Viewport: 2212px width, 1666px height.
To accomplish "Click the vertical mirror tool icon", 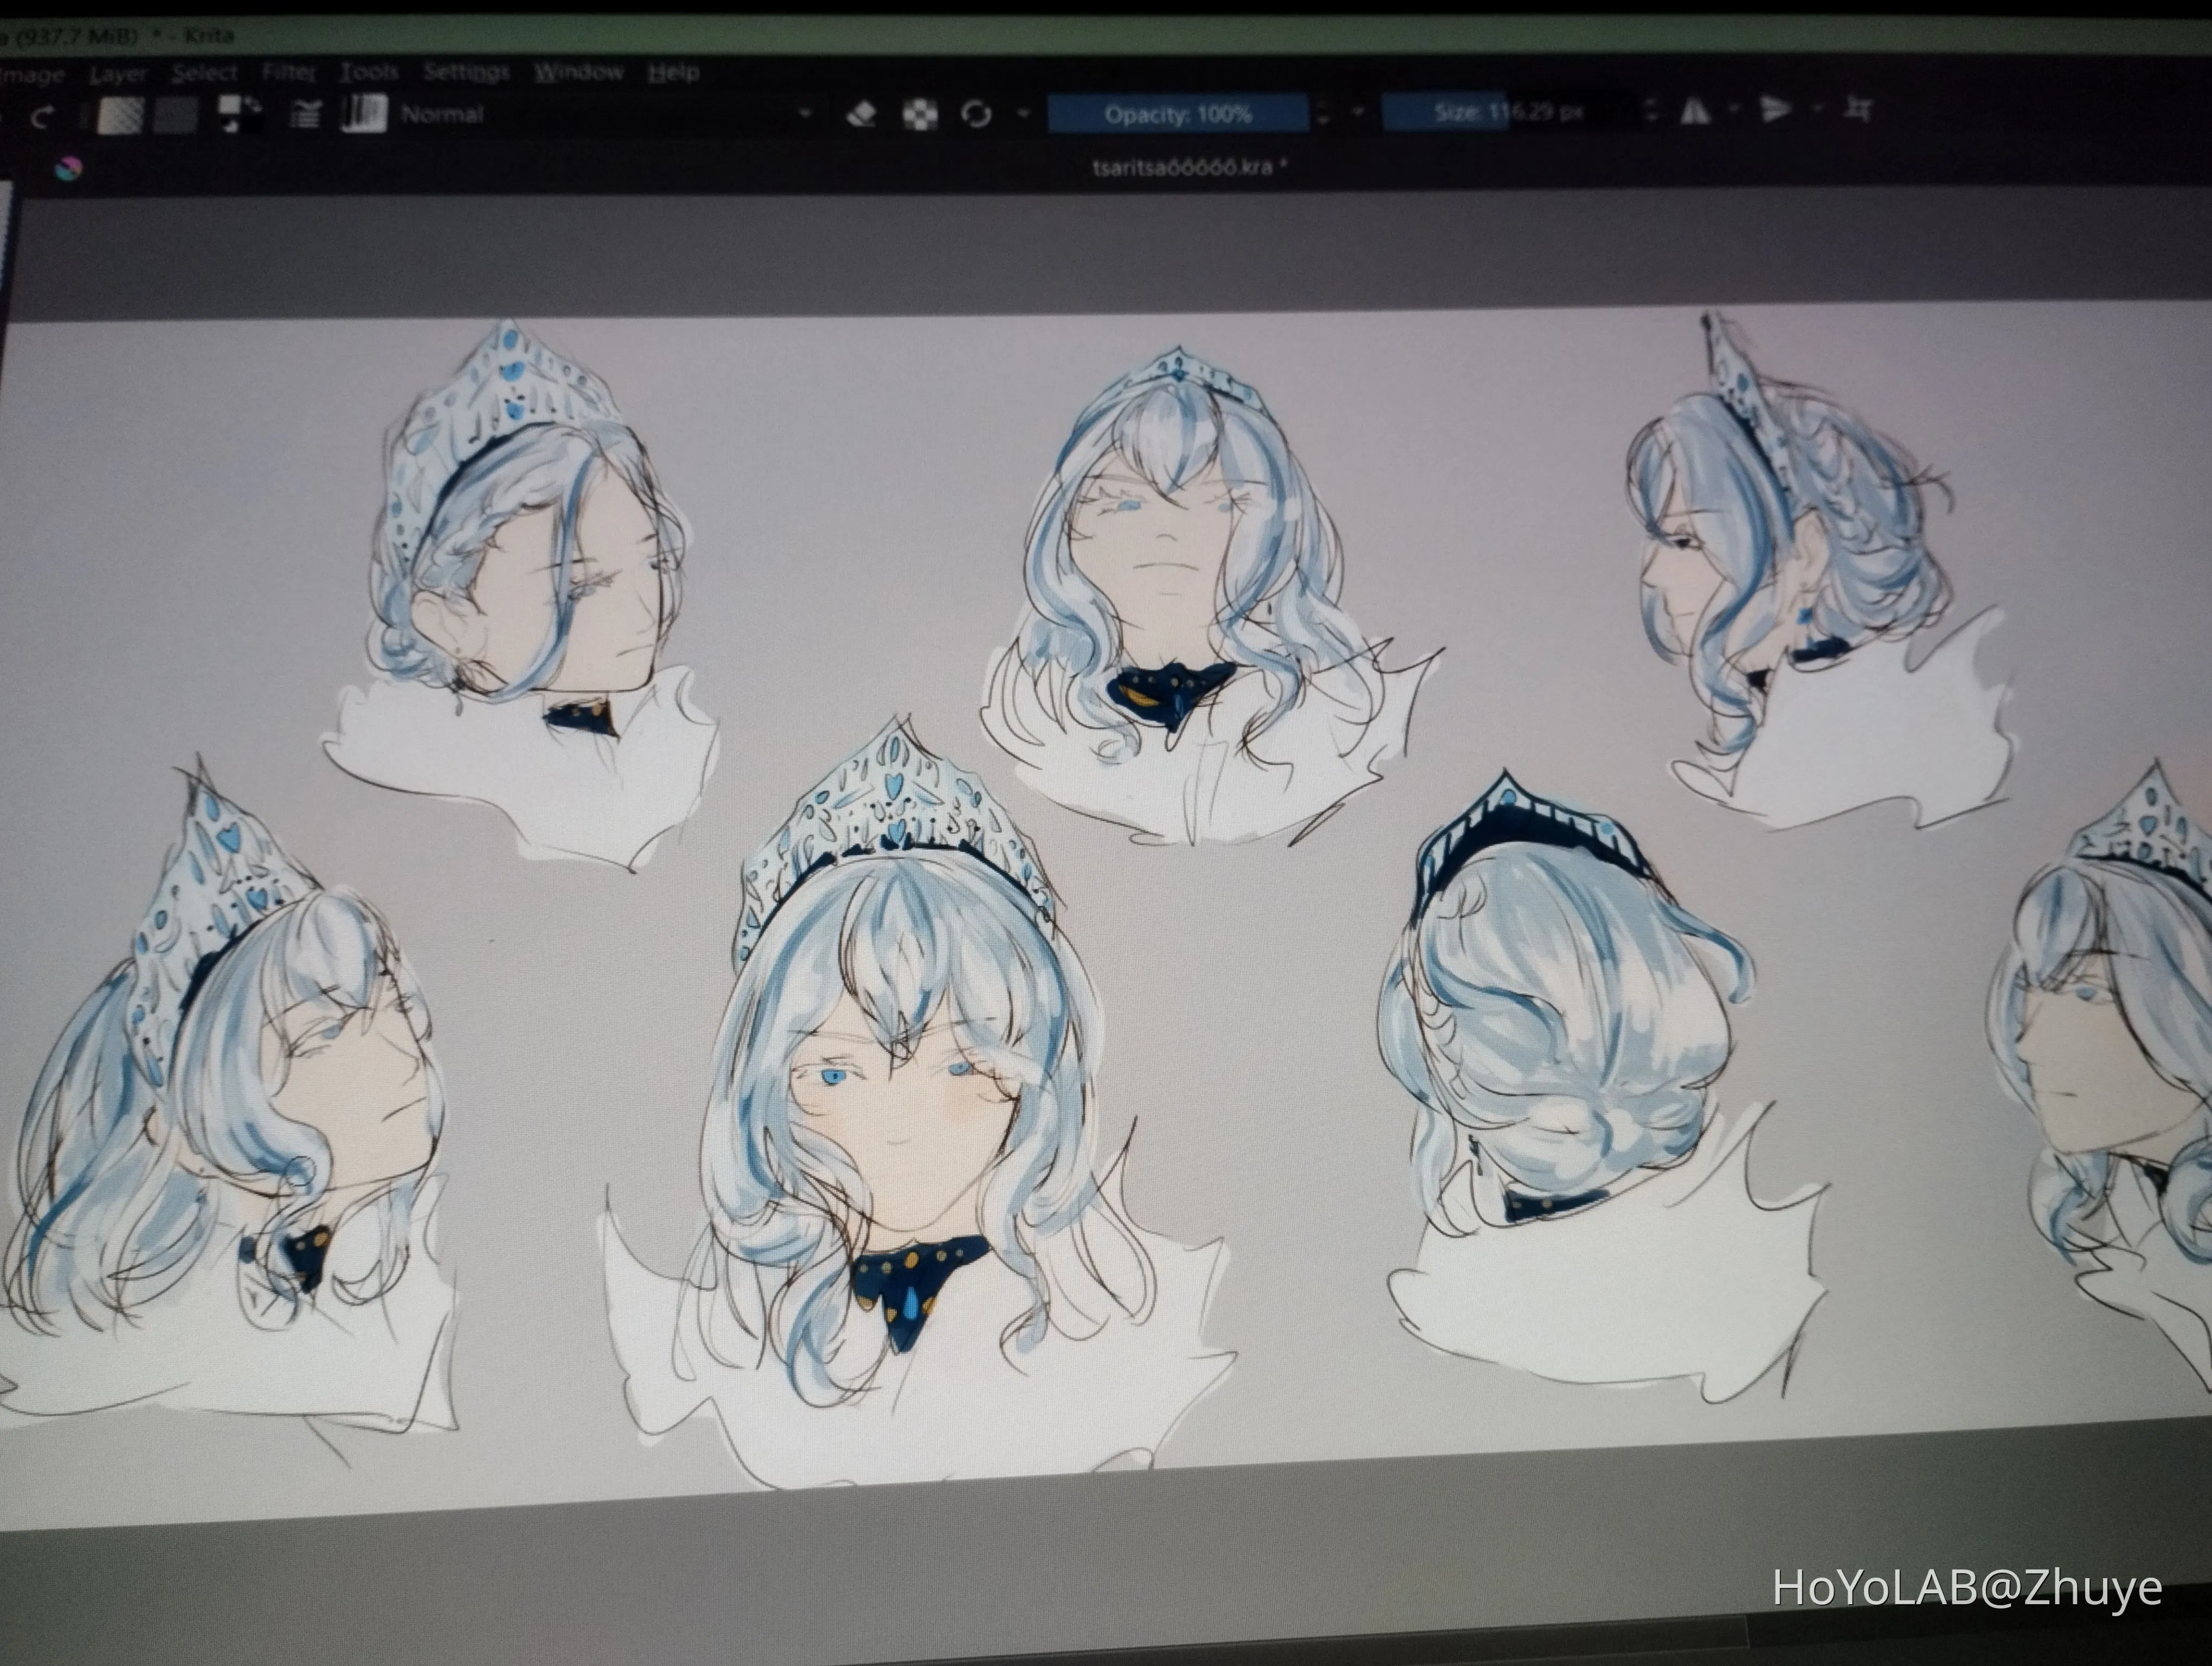I will point(1775,109).
